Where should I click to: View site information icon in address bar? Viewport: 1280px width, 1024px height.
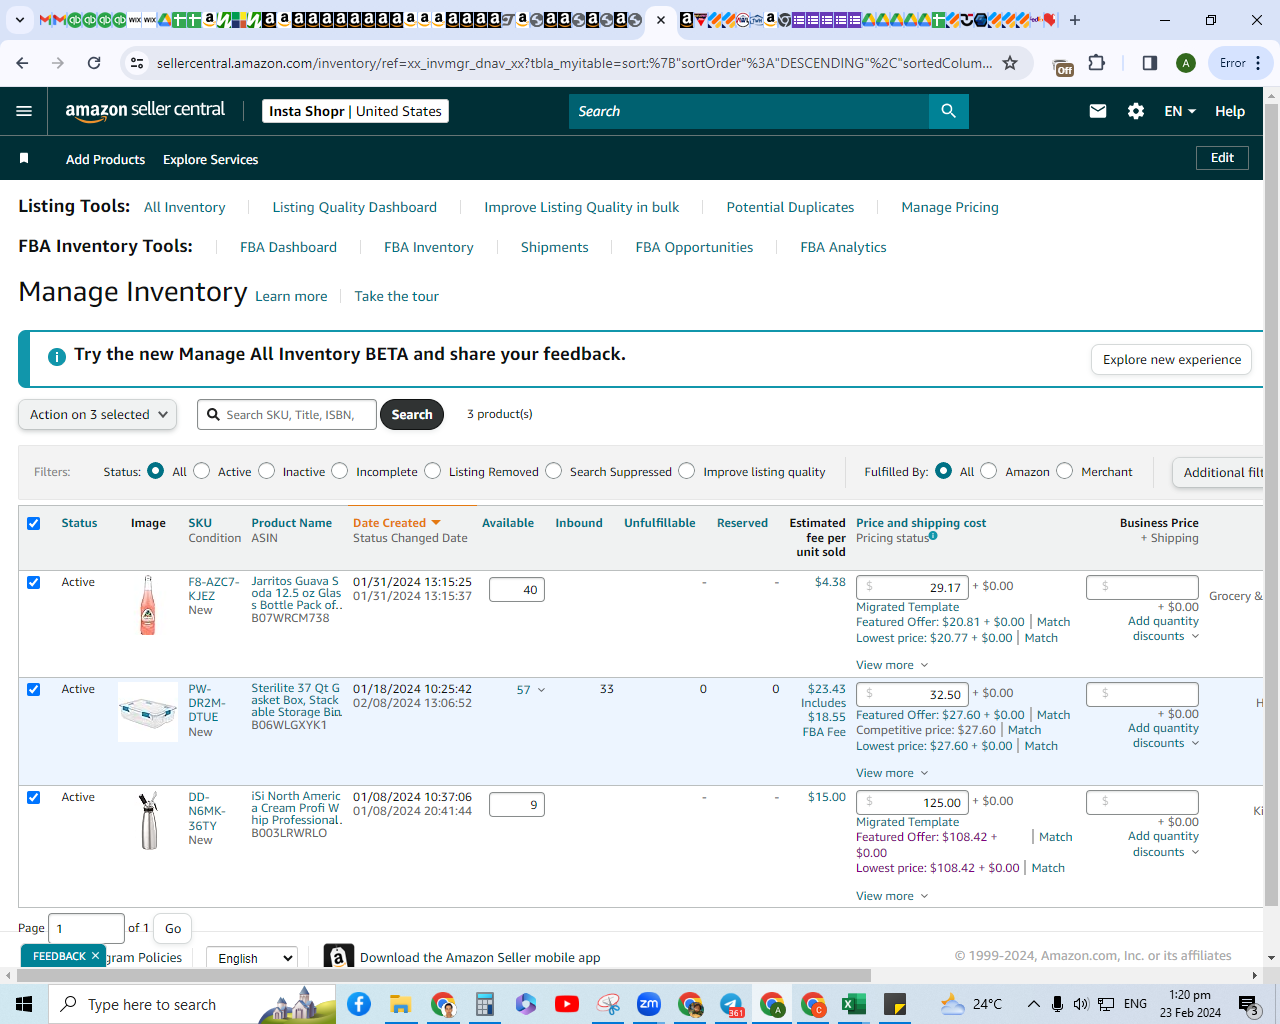[x=138, y=63]
